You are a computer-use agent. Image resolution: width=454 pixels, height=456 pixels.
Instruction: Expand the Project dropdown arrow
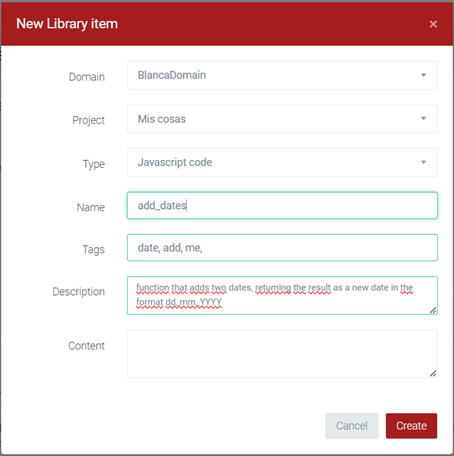[423, 118]
